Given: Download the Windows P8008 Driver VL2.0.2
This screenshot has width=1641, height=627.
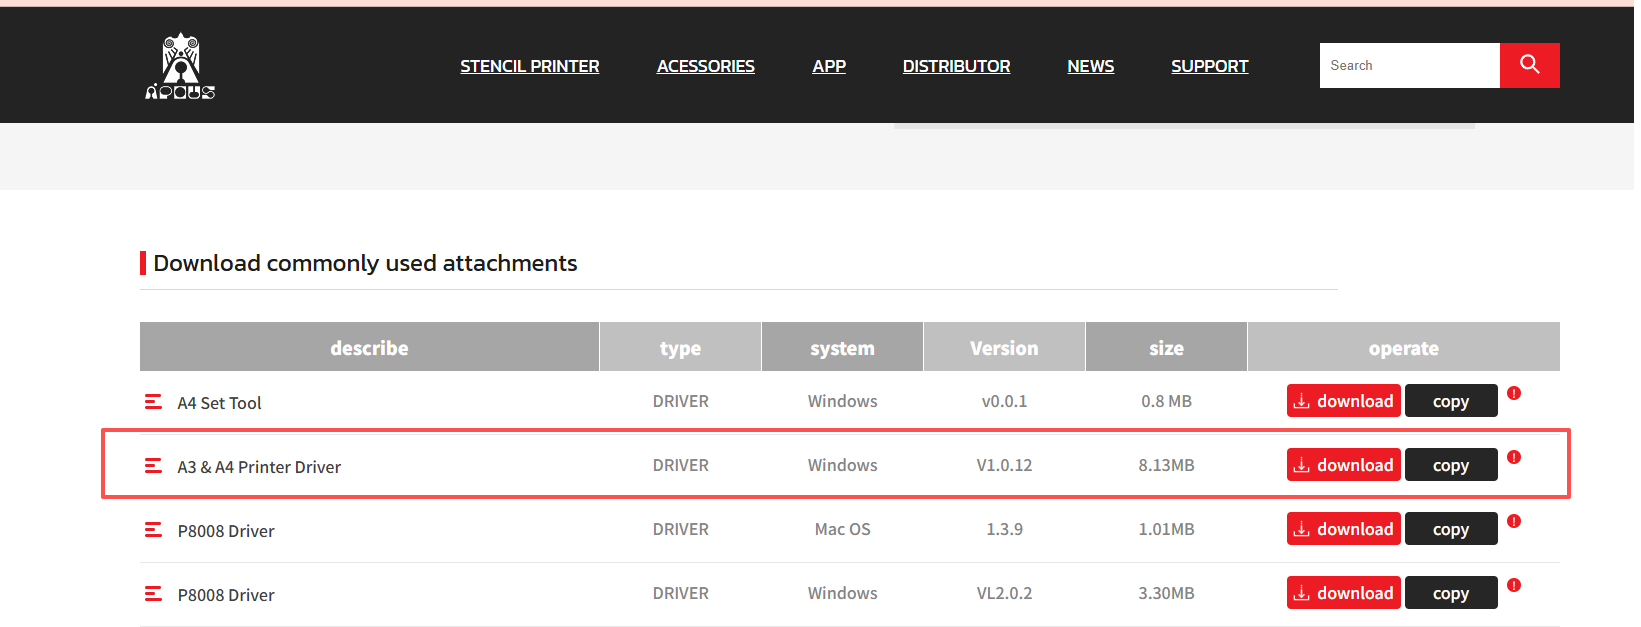Looking at the screenshot, I should click(1343, 593).
